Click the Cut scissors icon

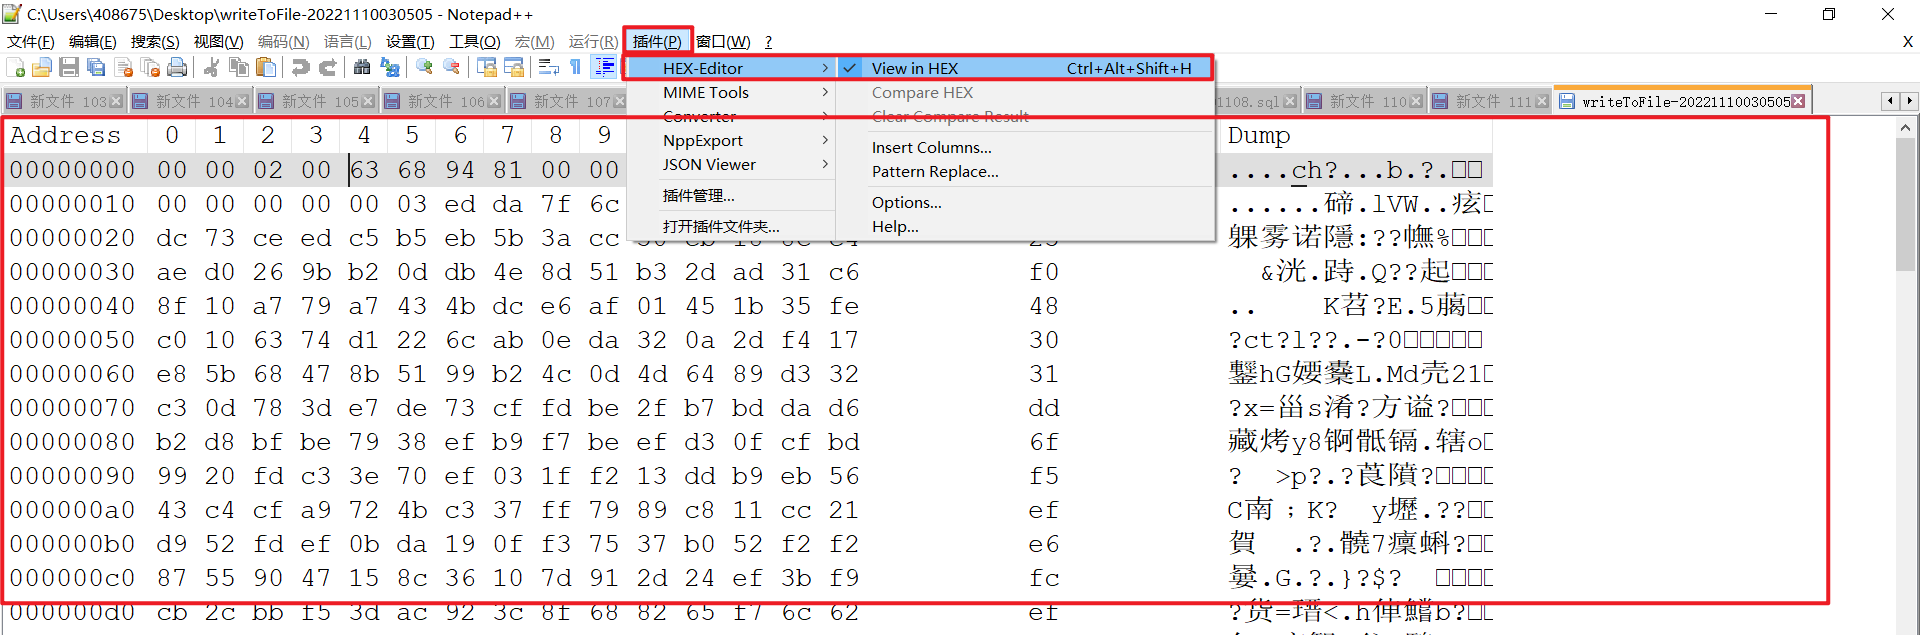click(x=211, y=67)
